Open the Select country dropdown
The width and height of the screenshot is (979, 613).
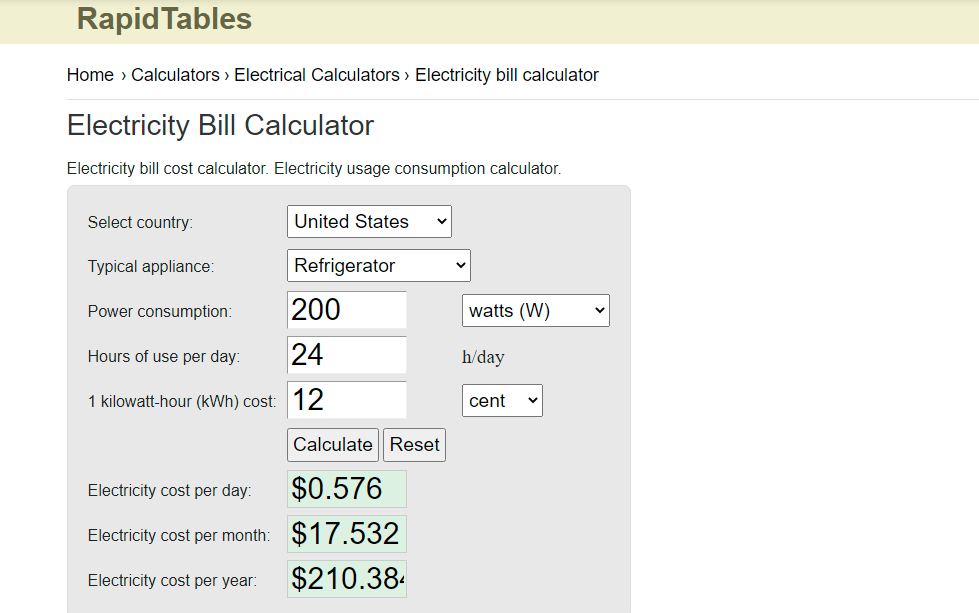[x=368, y=221]
